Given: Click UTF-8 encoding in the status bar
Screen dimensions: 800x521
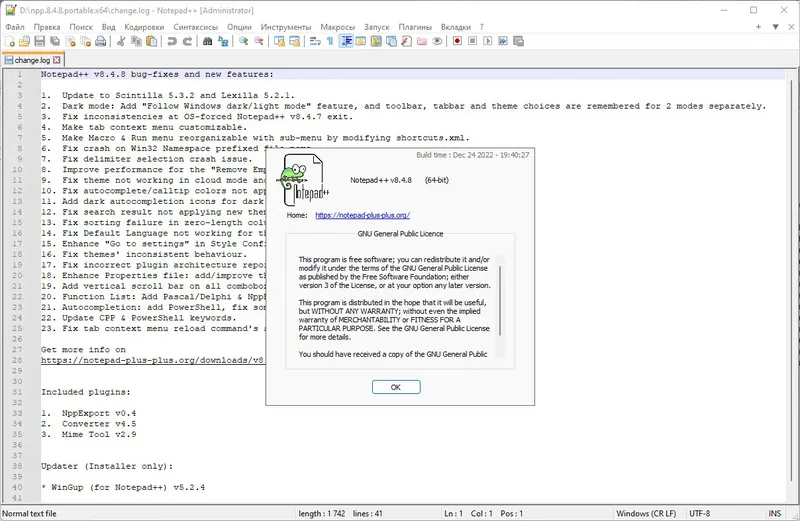Looking at the screenshot, I should [x=699, y=513].
